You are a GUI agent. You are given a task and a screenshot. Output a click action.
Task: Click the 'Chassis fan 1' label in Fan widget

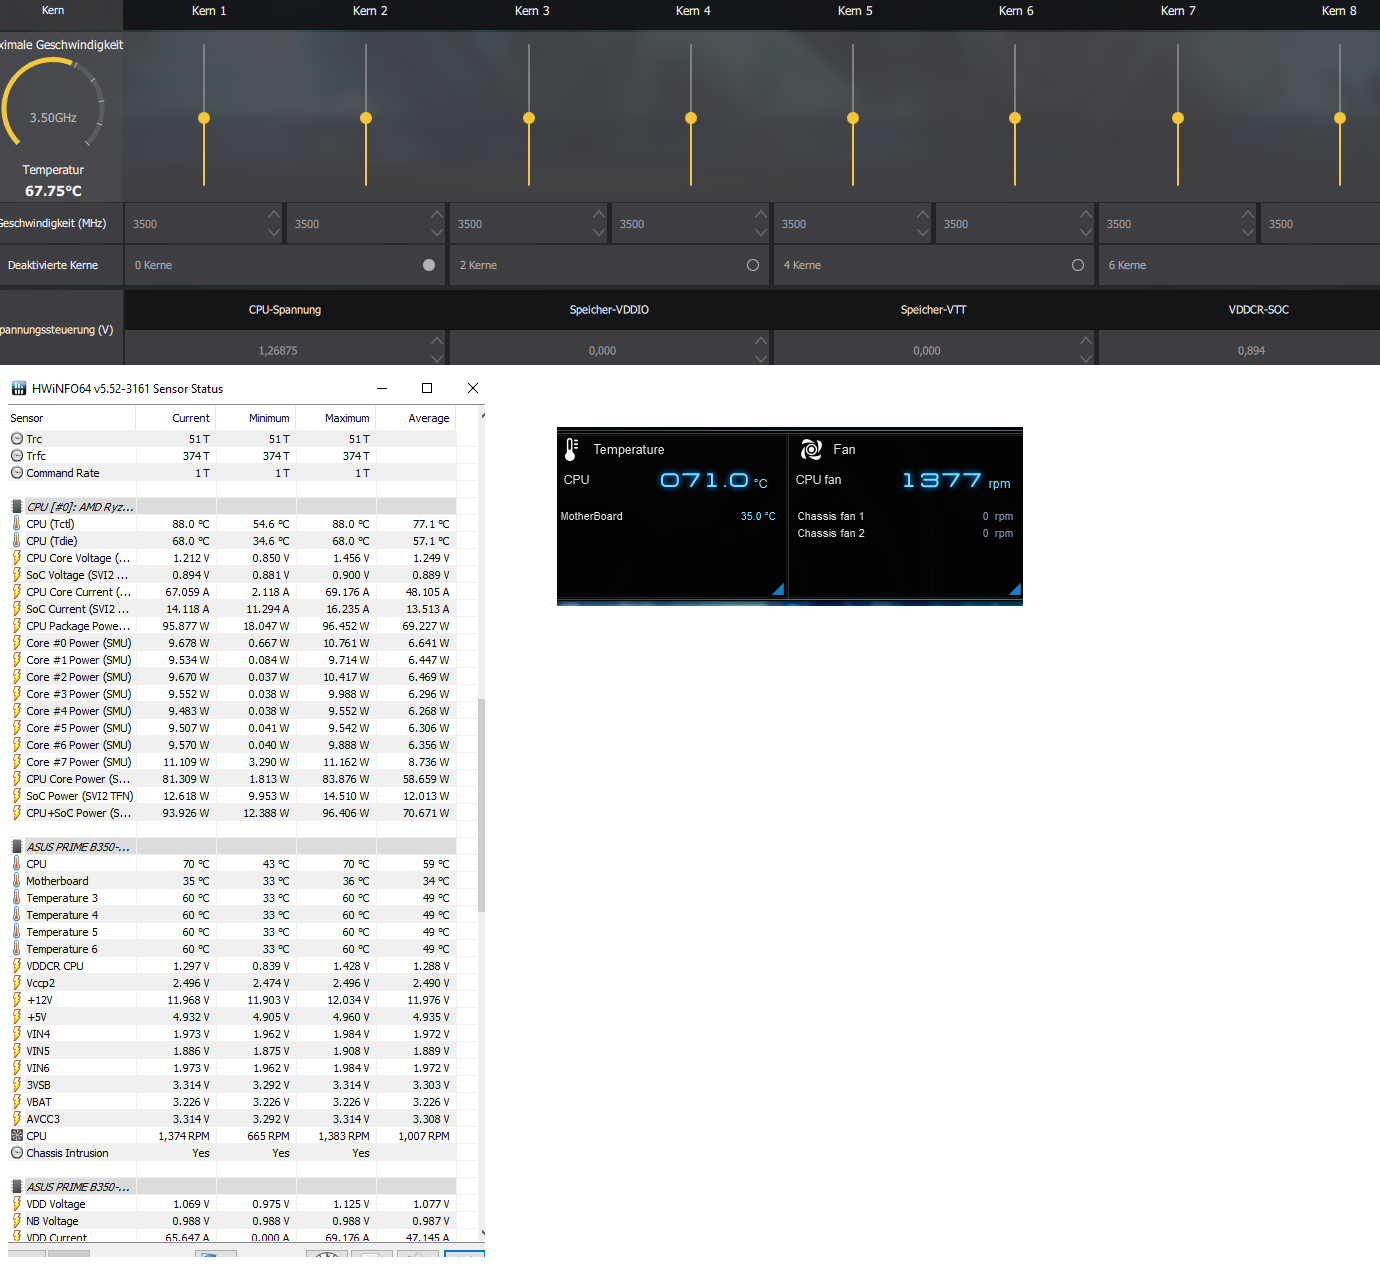831,516
